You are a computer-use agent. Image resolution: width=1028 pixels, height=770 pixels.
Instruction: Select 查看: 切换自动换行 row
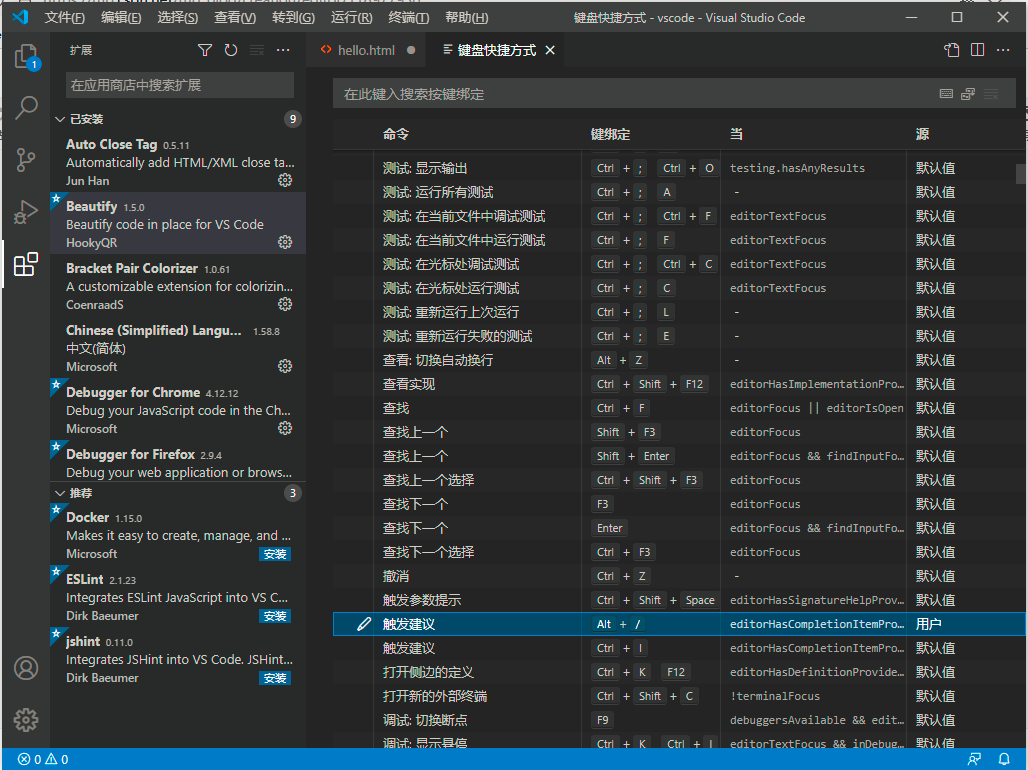[679, 359]
